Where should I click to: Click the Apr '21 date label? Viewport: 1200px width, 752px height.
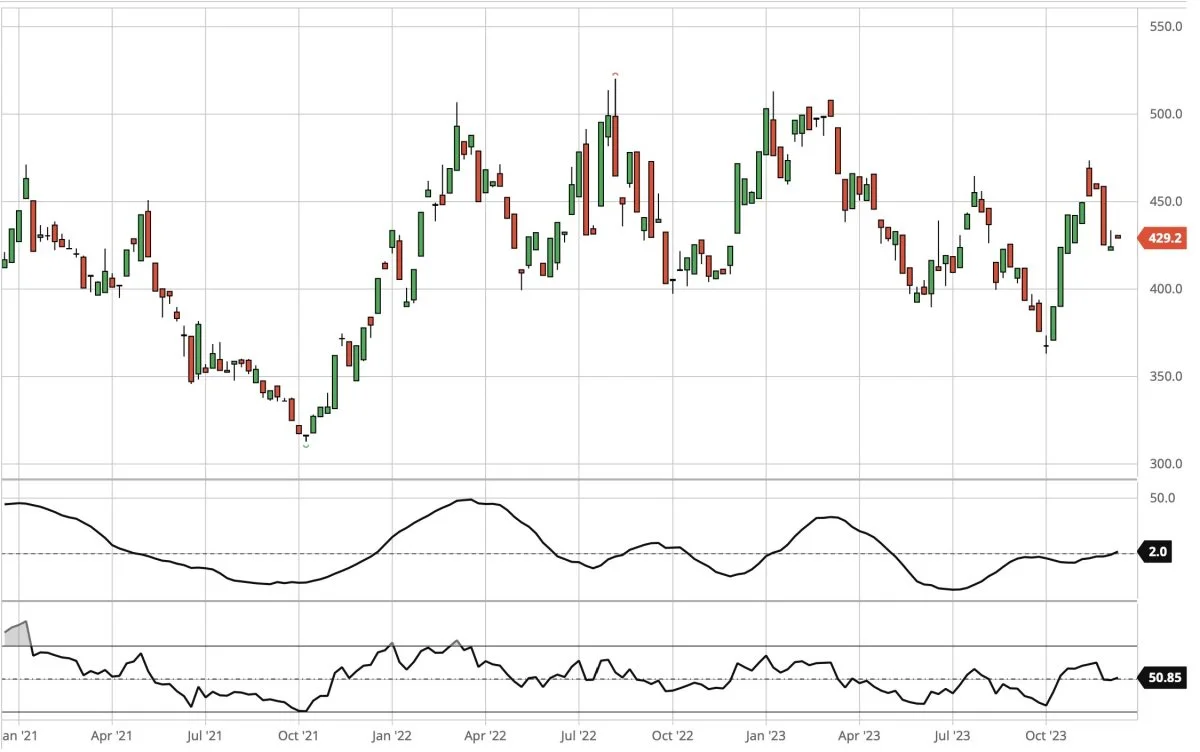111,736
